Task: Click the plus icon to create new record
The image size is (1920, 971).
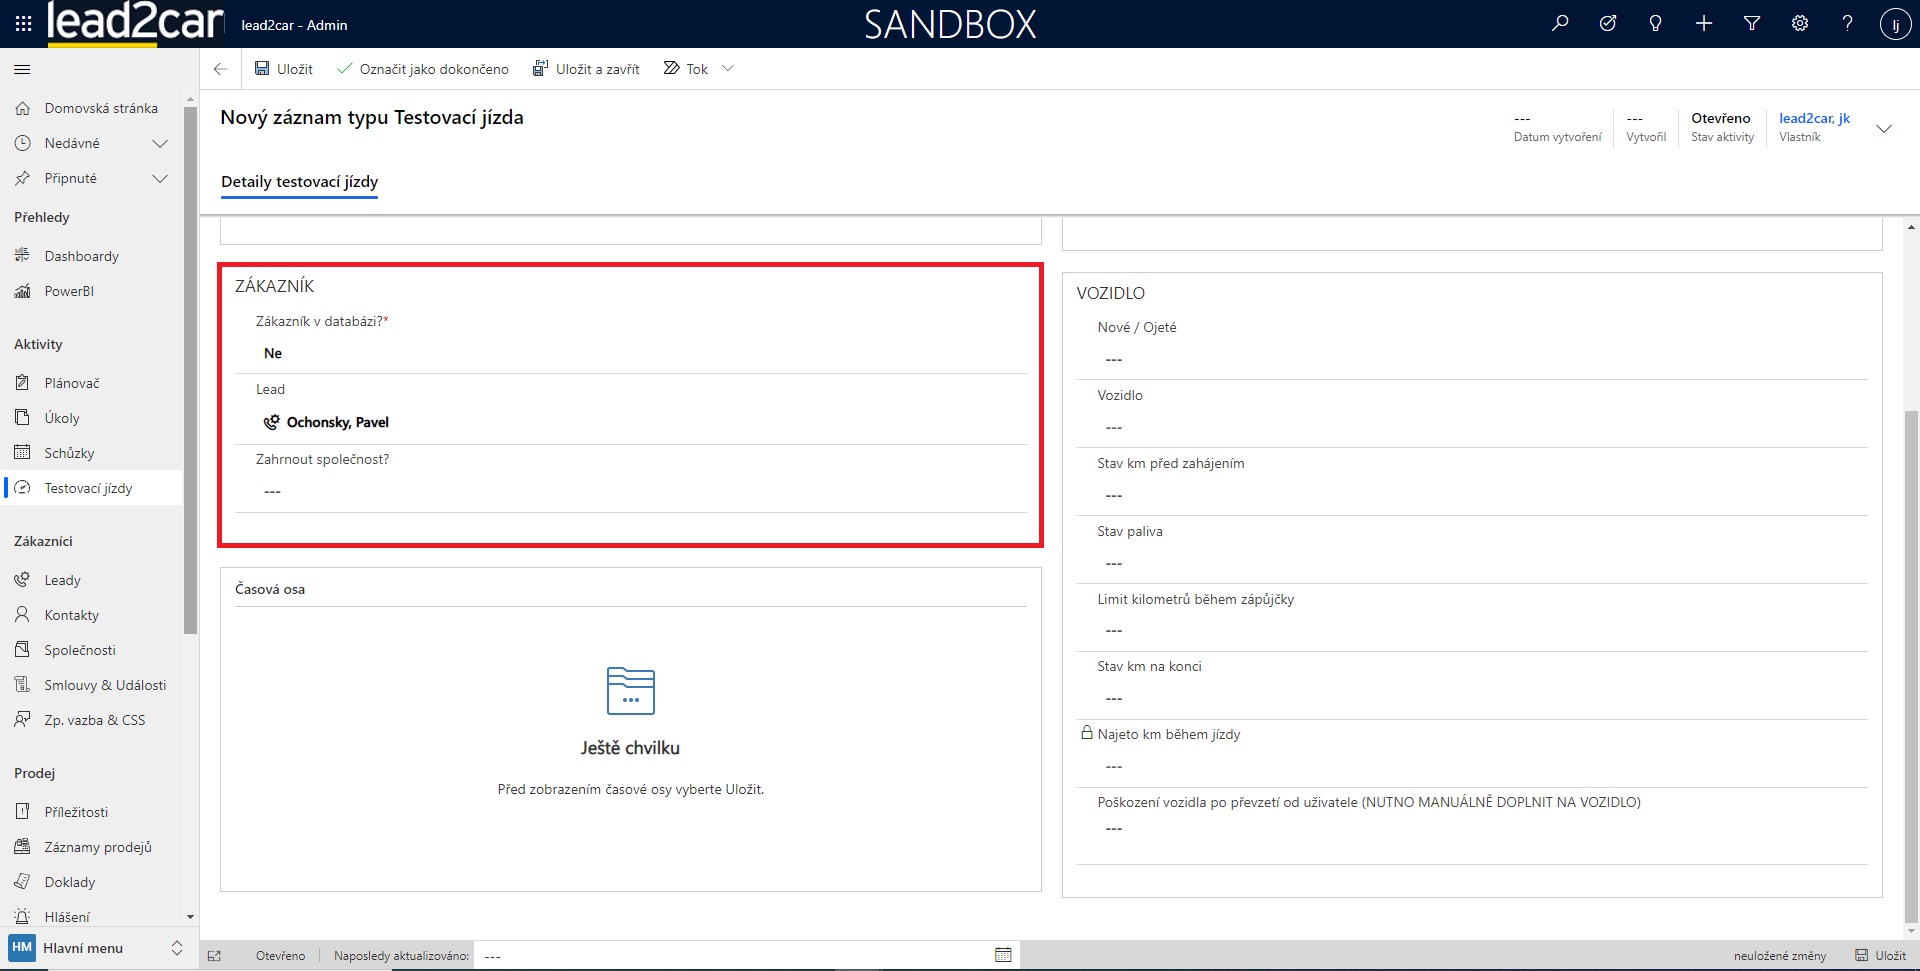Action: [x=1704, y=24]
